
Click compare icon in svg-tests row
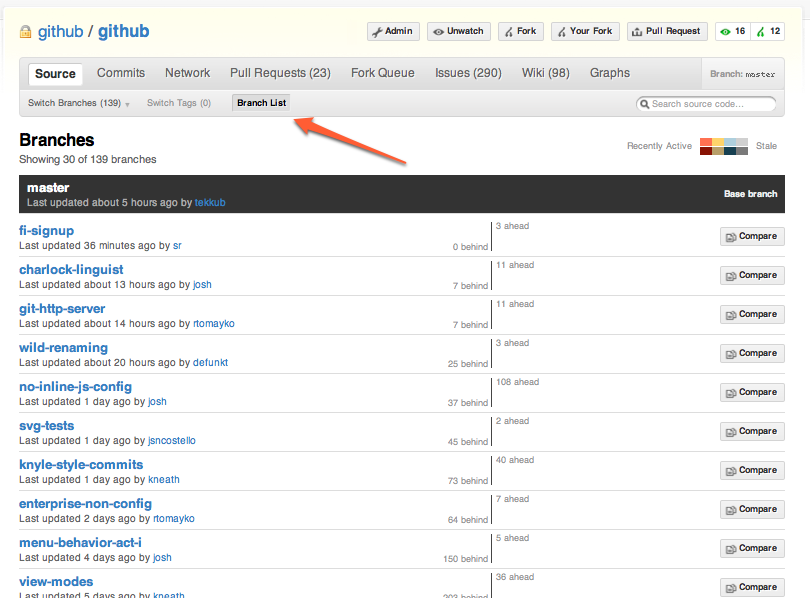click(x=731, y=432)
